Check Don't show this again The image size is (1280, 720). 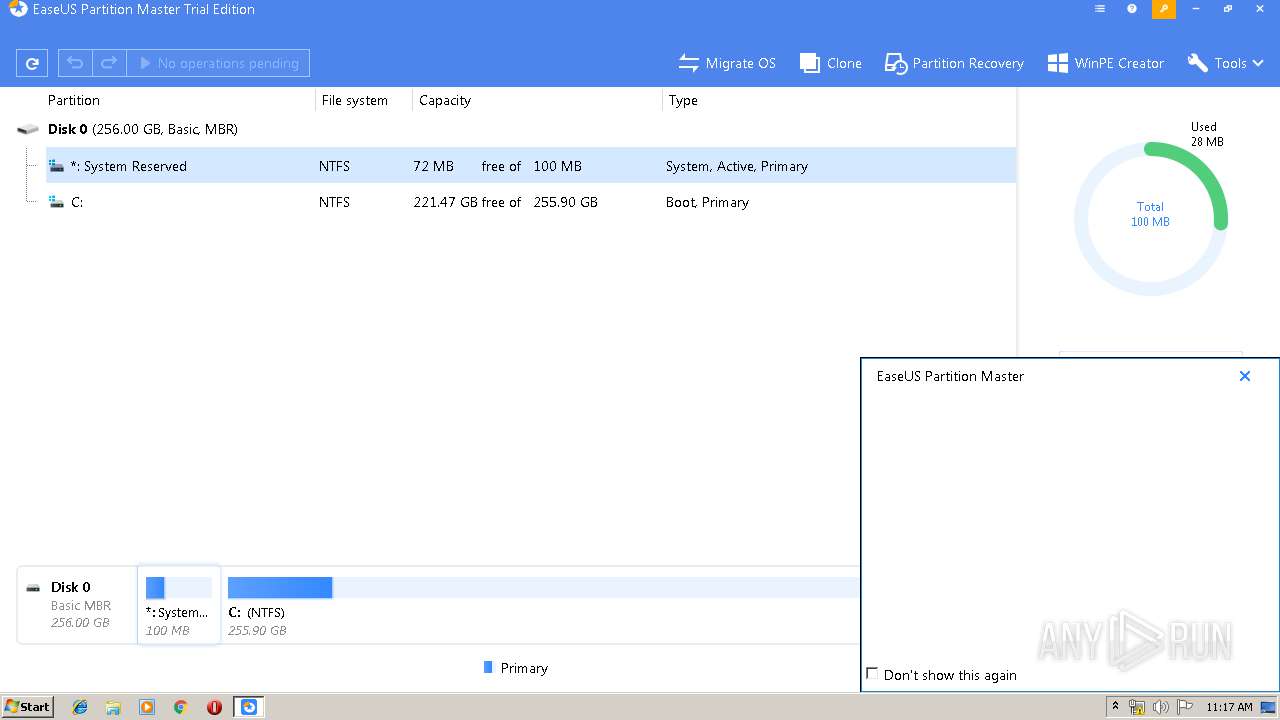(x=872, y=674)
